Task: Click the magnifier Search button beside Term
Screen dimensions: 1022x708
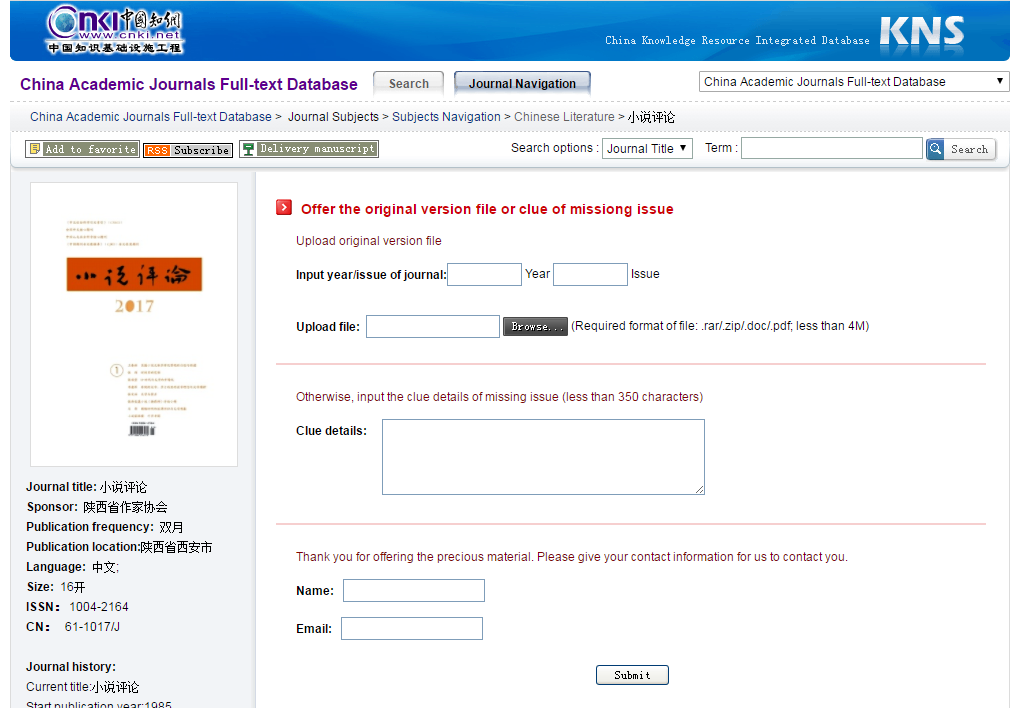Action: [961, 149]
